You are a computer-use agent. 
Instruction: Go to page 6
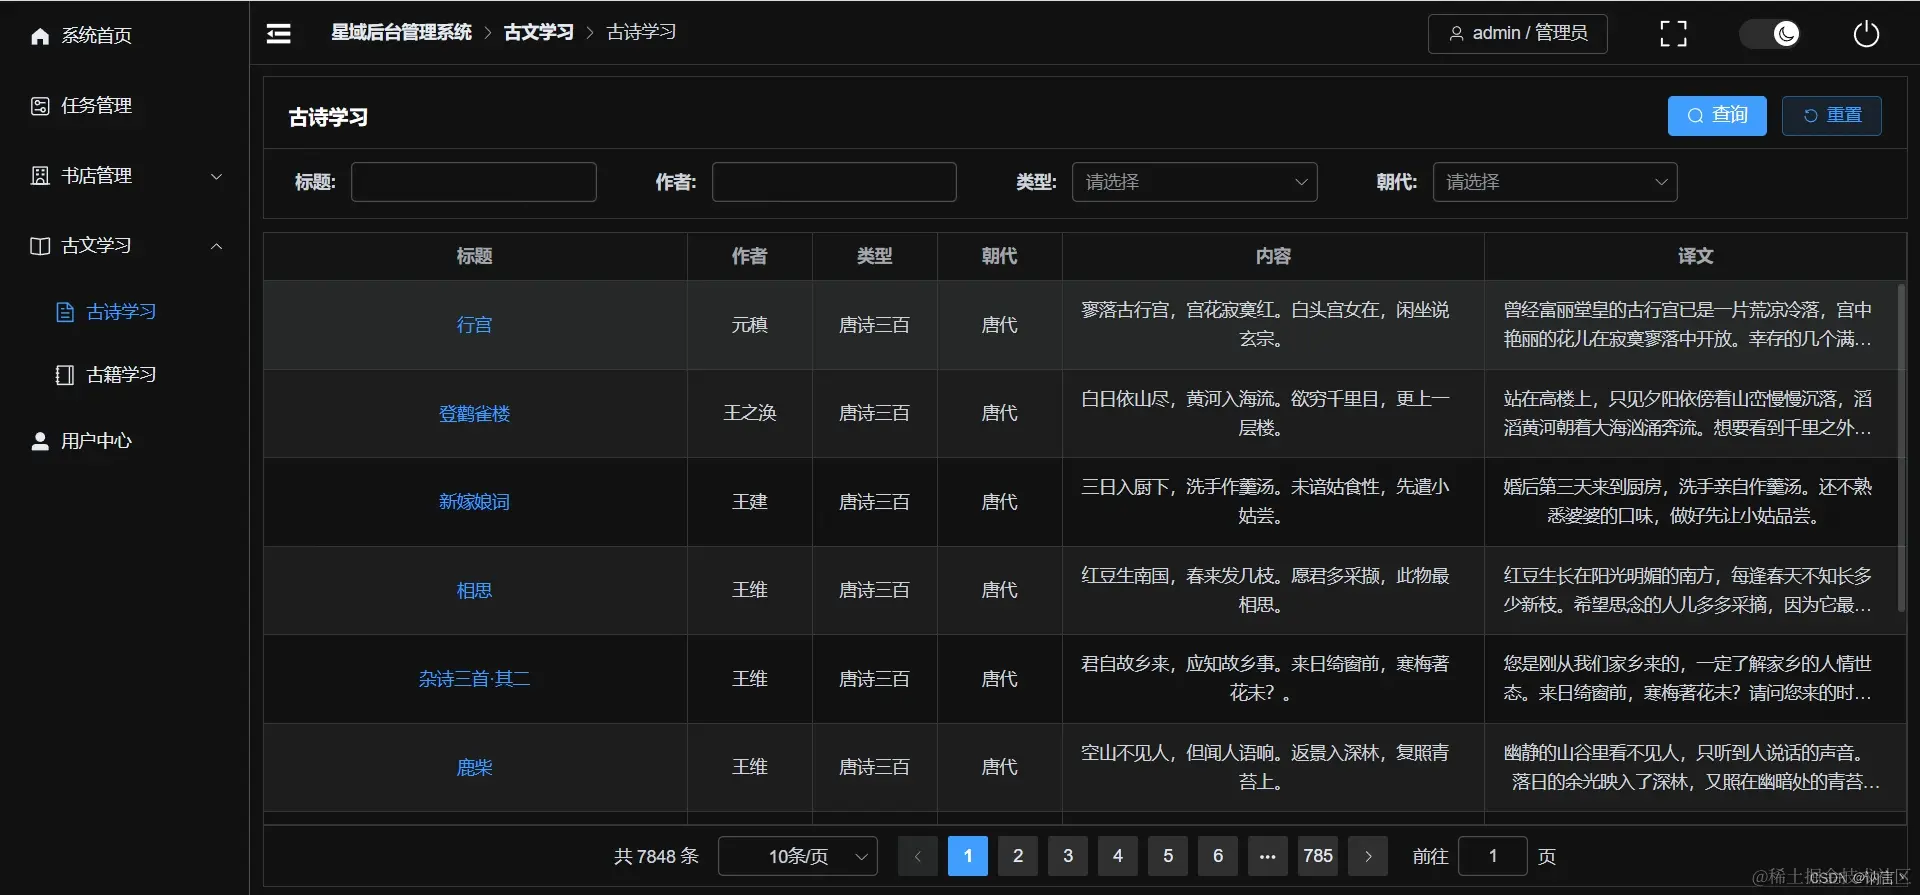click(1218, 856)
